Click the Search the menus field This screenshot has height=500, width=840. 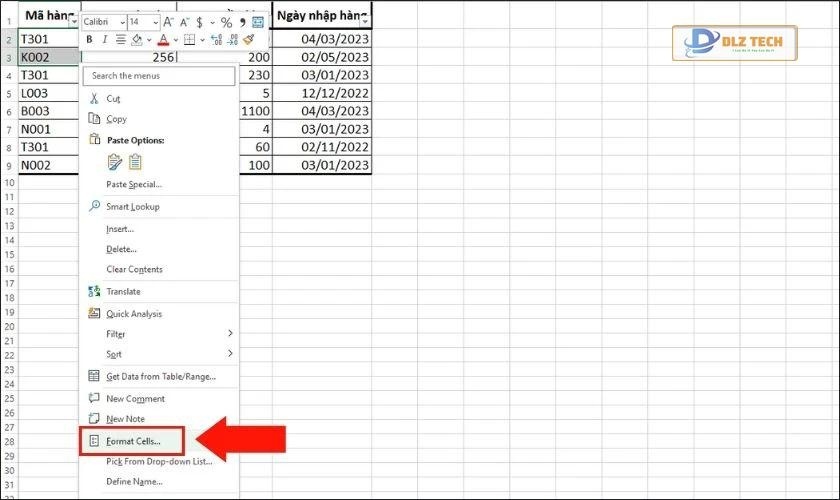click(x=159, y=76)
